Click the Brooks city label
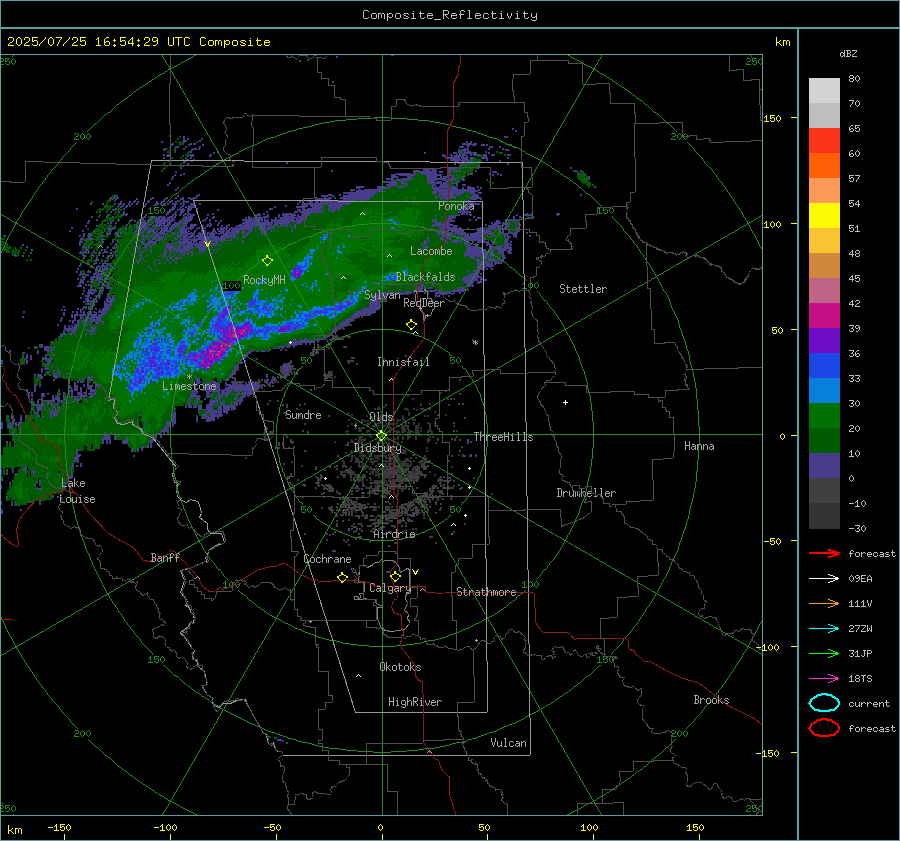 point(711,700)
